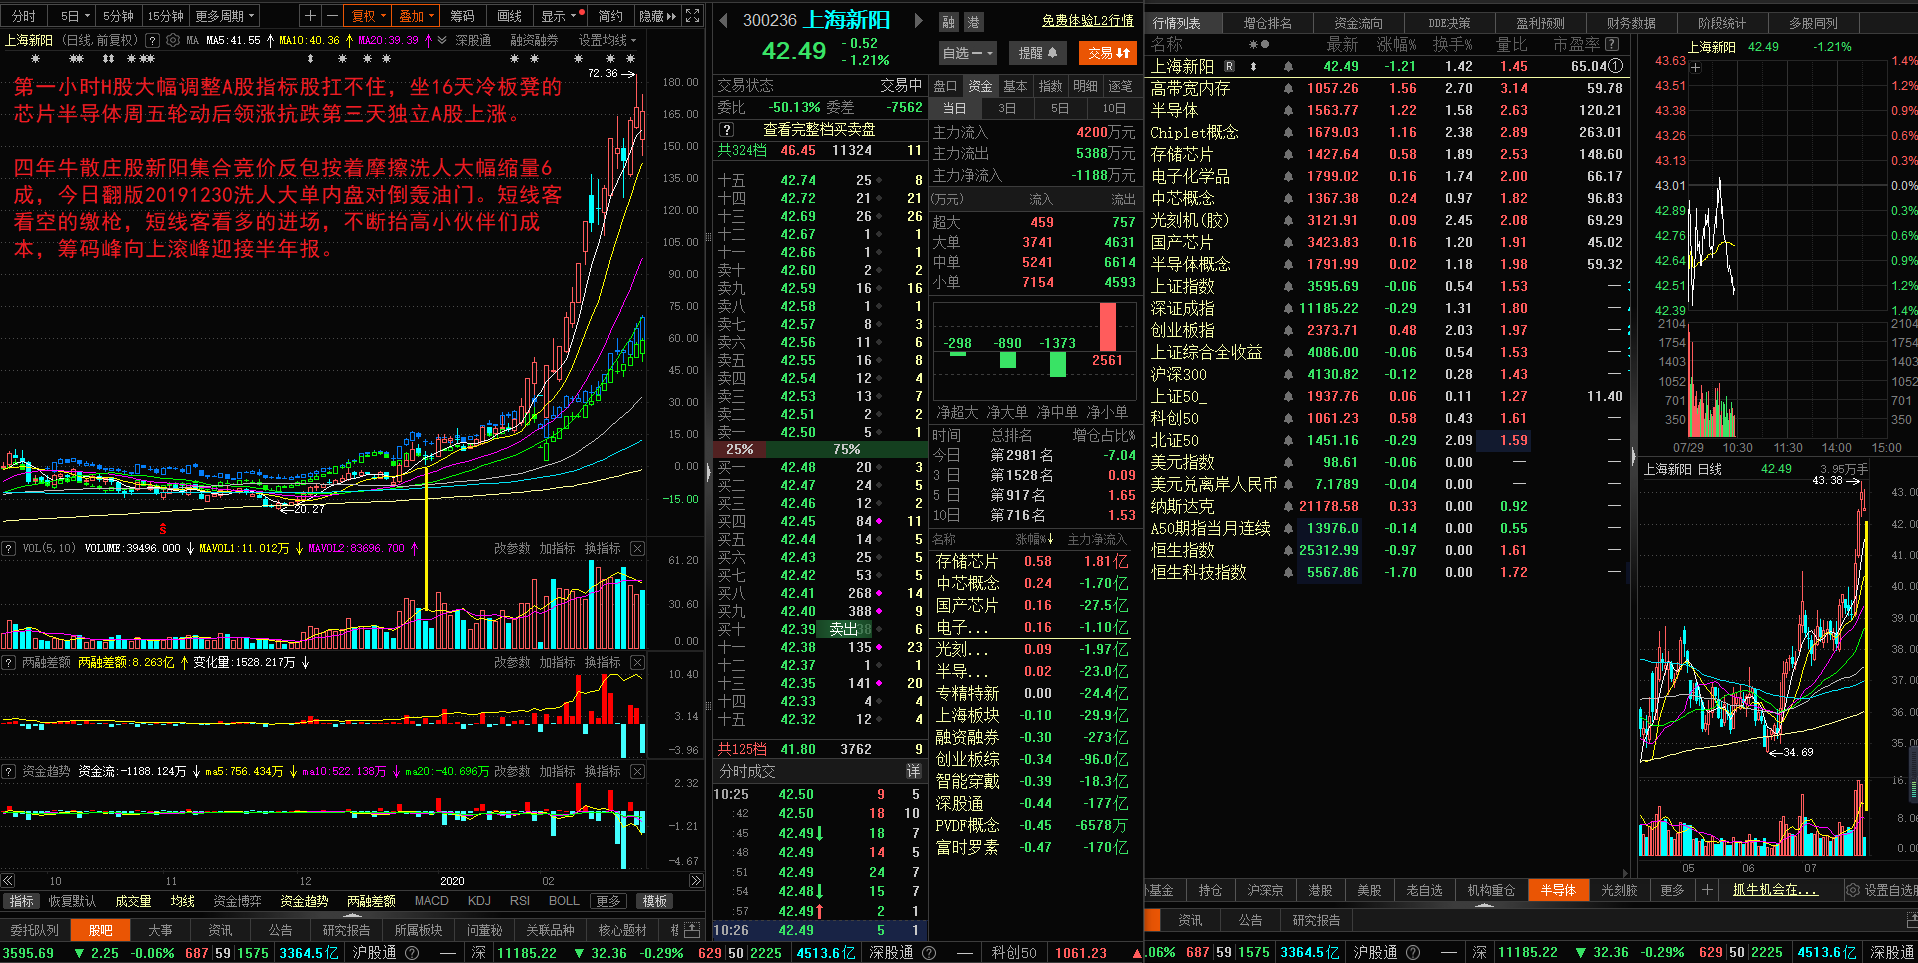The image size is (1918, 963).
Task: Open 自选一 watchlist dropdown
Action: (968, 53)
